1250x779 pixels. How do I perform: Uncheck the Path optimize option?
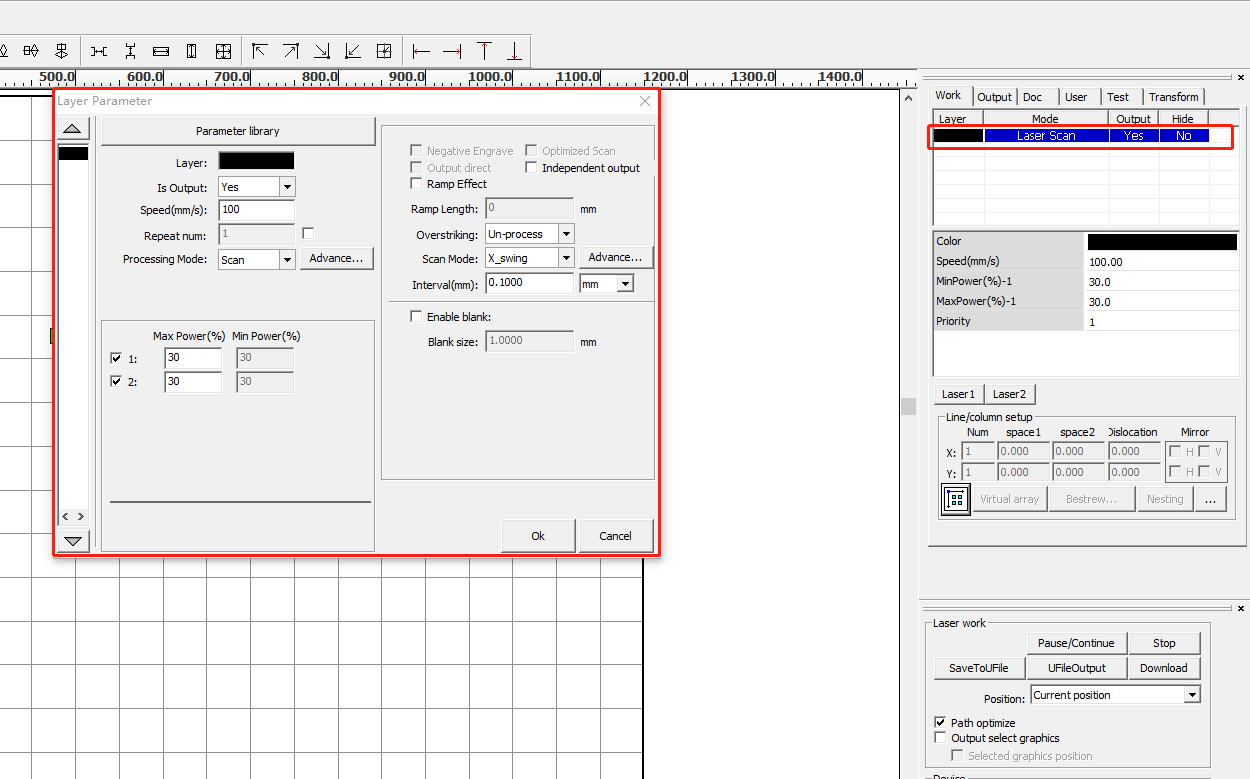(940, 722)
